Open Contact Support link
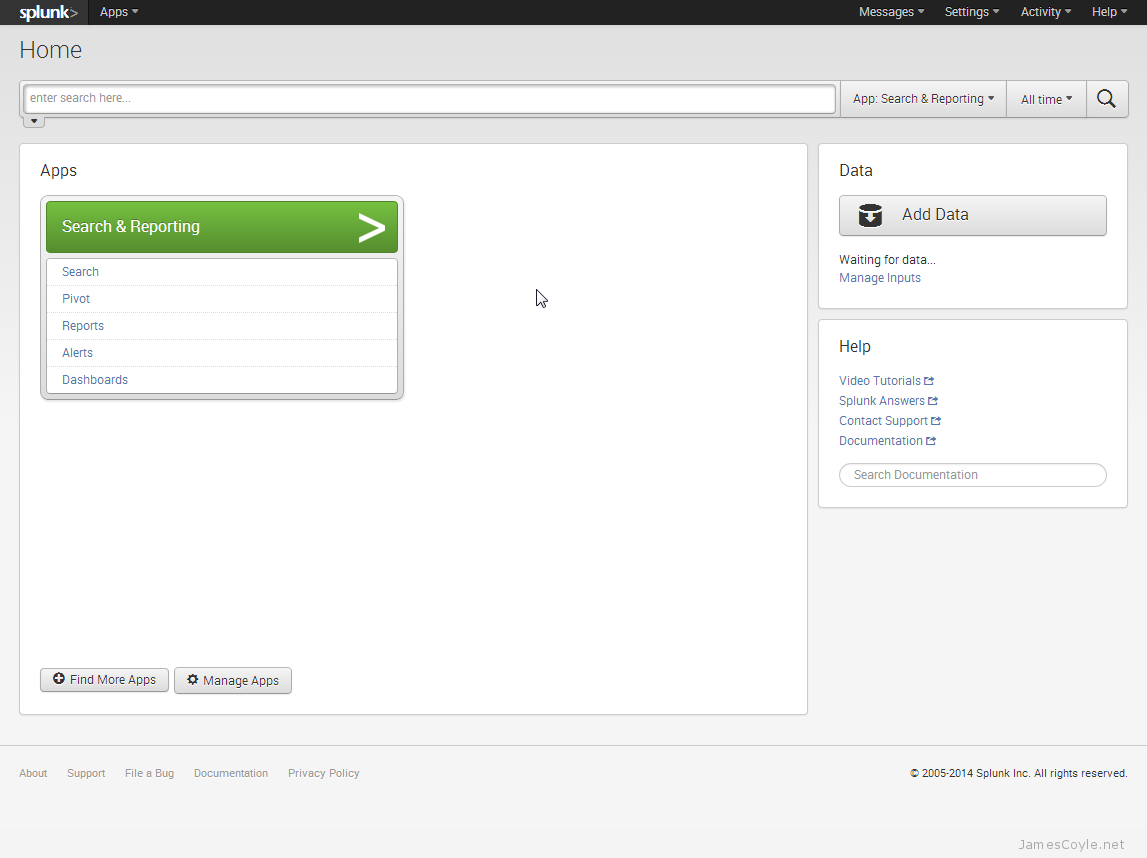The height and width of the screenshot is (858, 1147). pyautogui.click(x=883, y=421)
